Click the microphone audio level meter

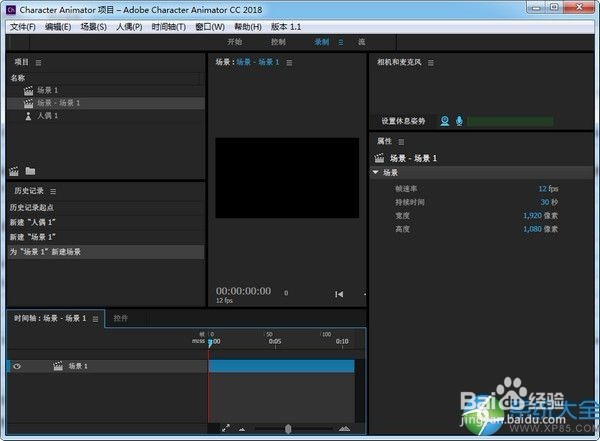click(x=510, y=121)
